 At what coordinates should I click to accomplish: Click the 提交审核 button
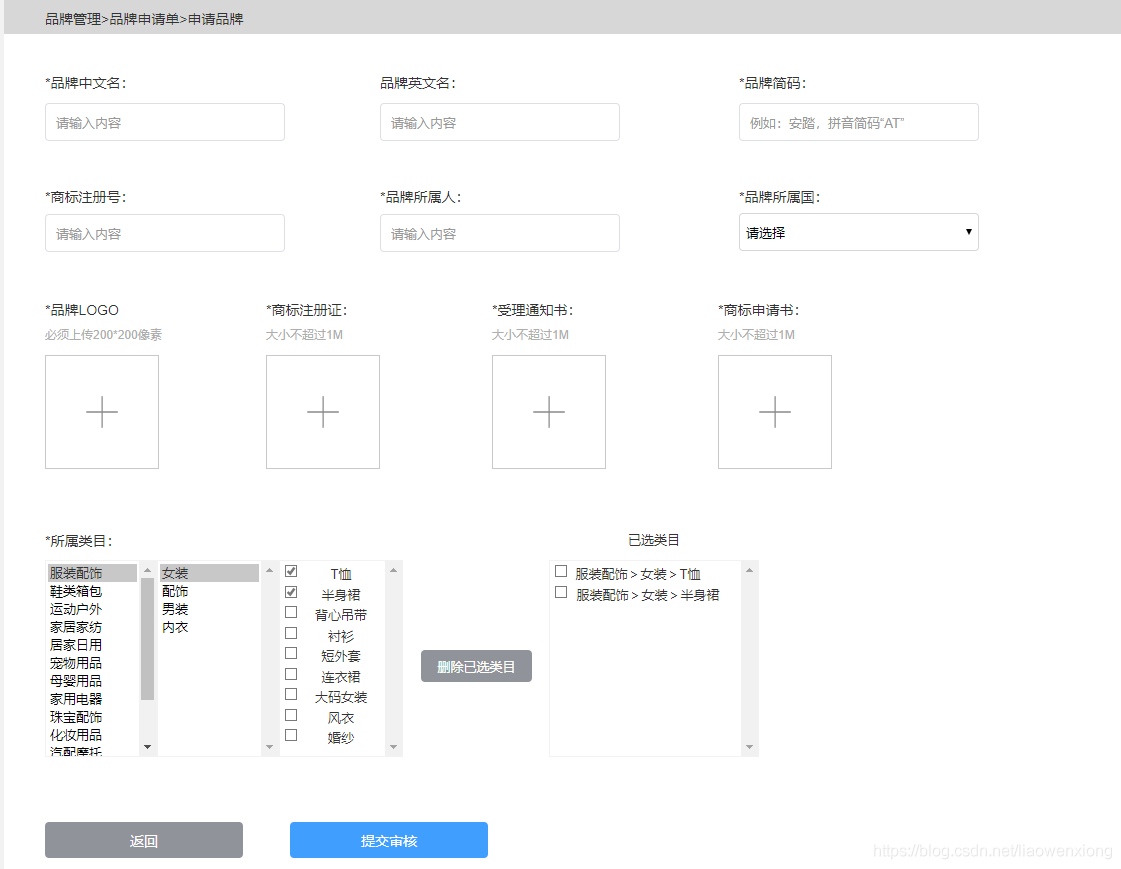click(x=388, y=840)
